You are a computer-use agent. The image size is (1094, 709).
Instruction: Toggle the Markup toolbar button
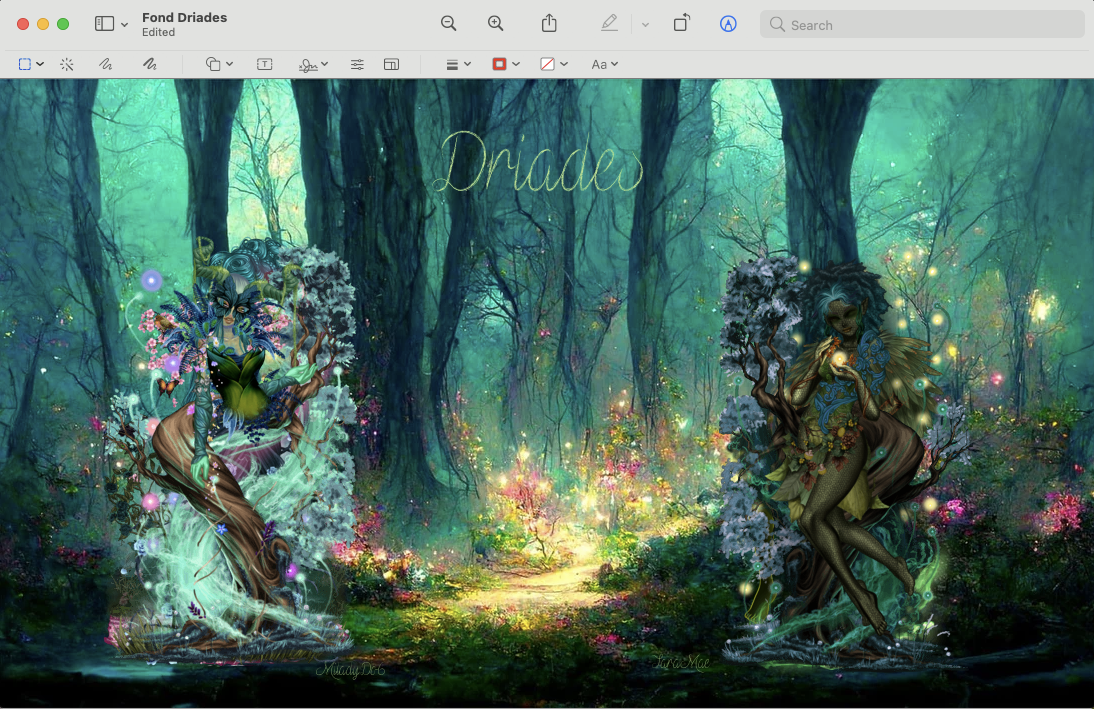click(728, 24)
